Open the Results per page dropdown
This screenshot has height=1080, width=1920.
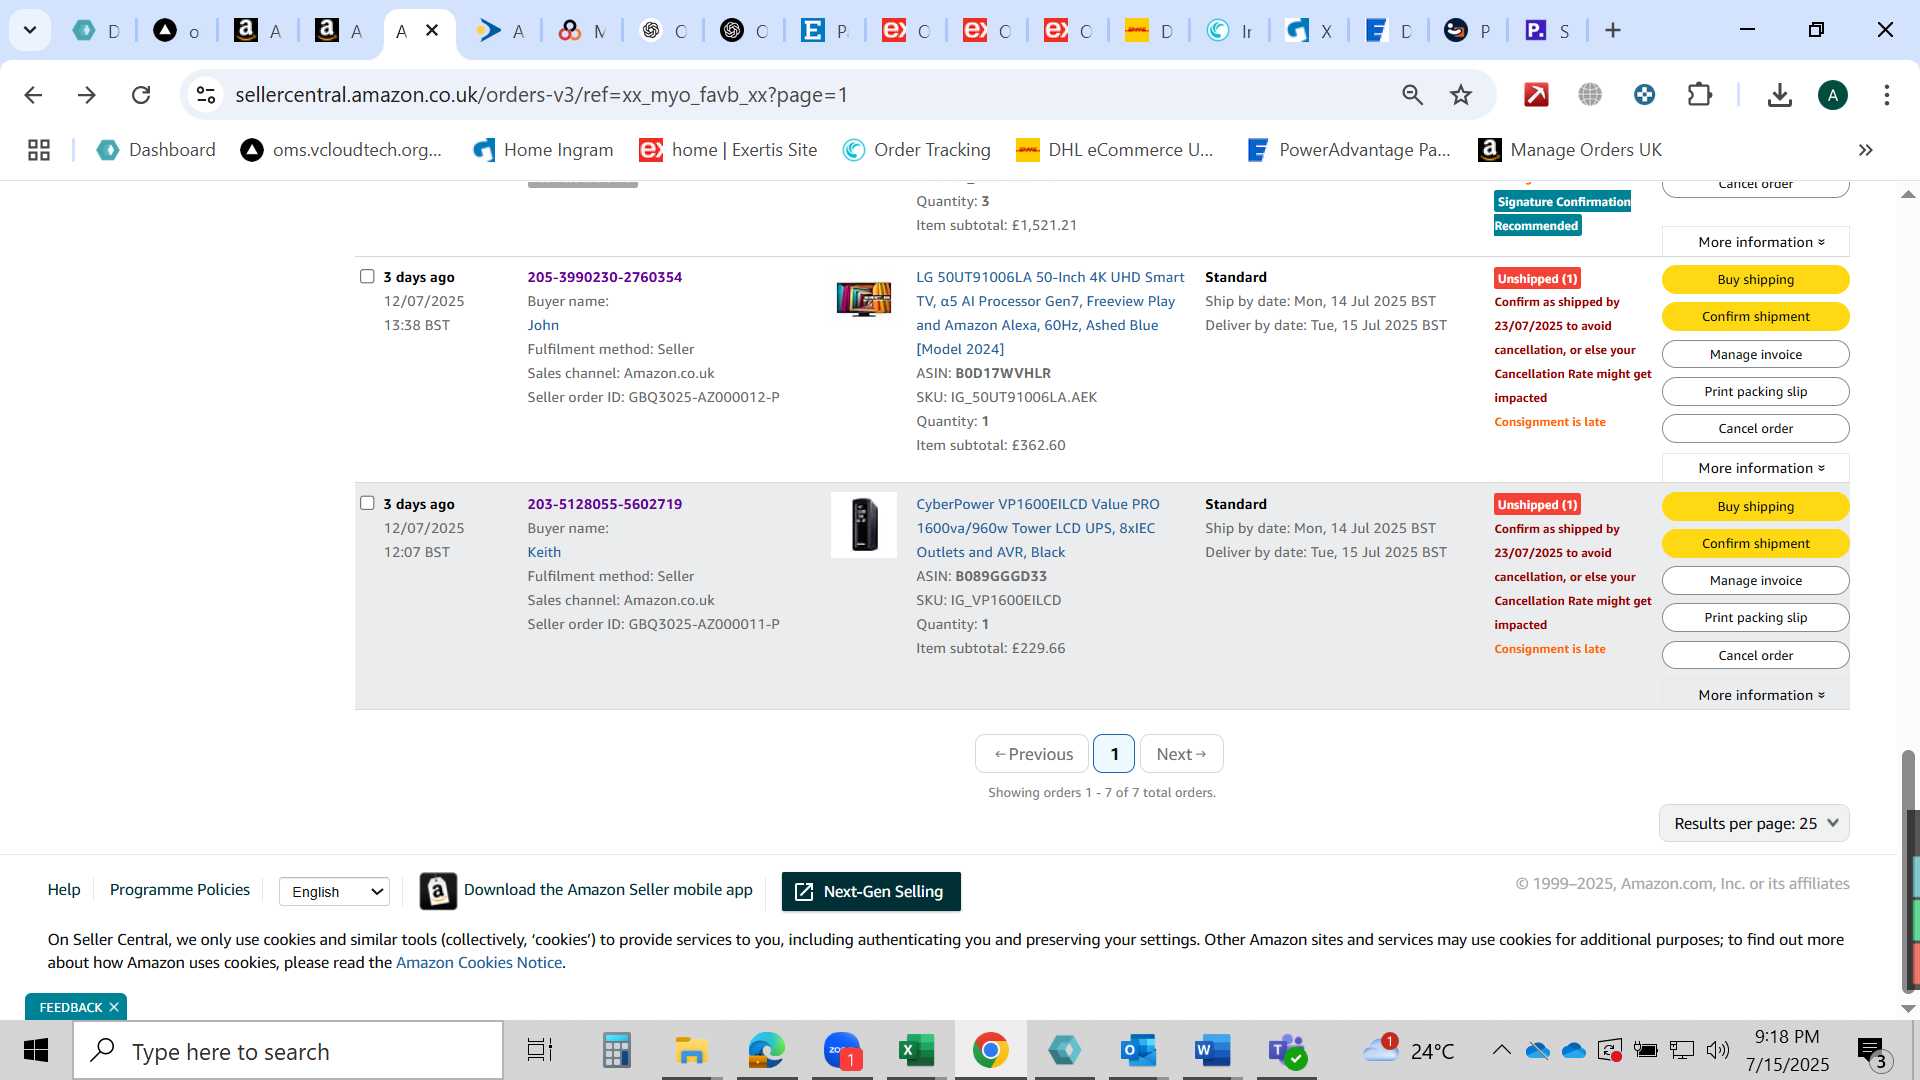1754,824
